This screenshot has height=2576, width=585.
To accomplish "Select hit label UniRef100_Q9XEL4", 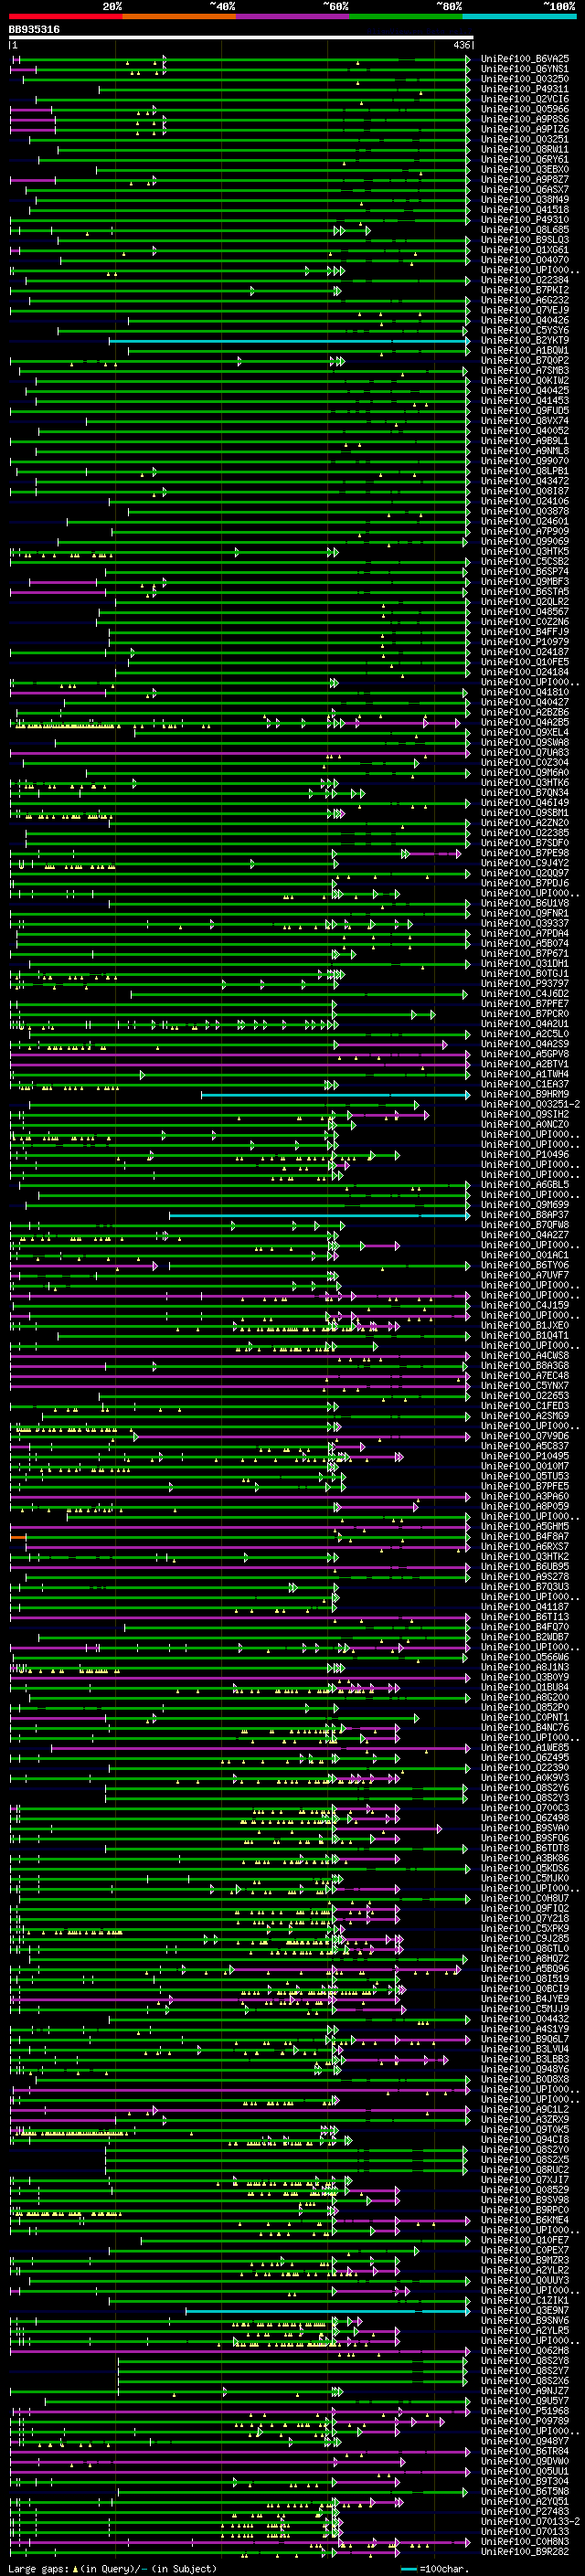I will click(x=525, y=733).
